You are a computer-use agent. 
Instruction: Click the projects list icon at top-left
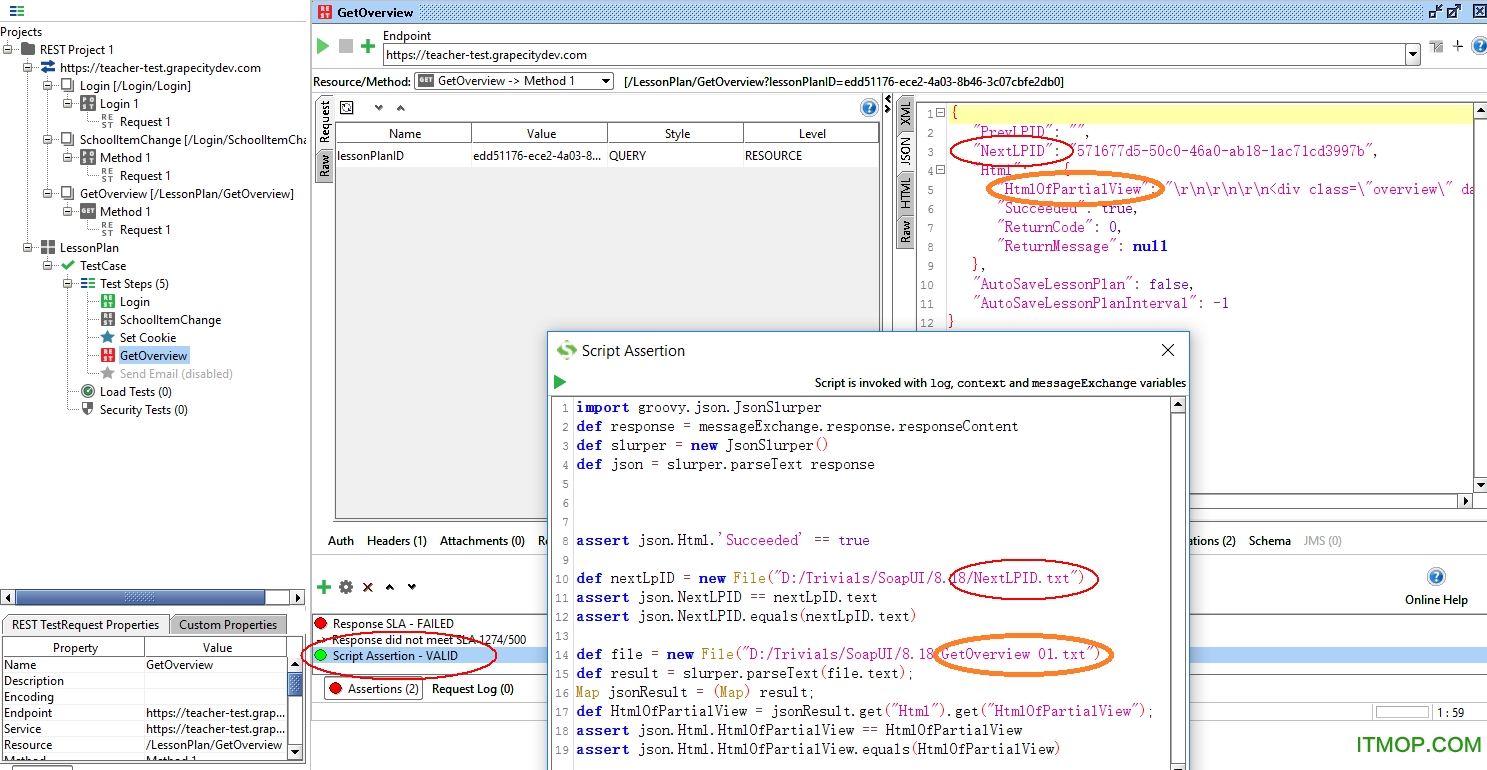click(17, 11)
